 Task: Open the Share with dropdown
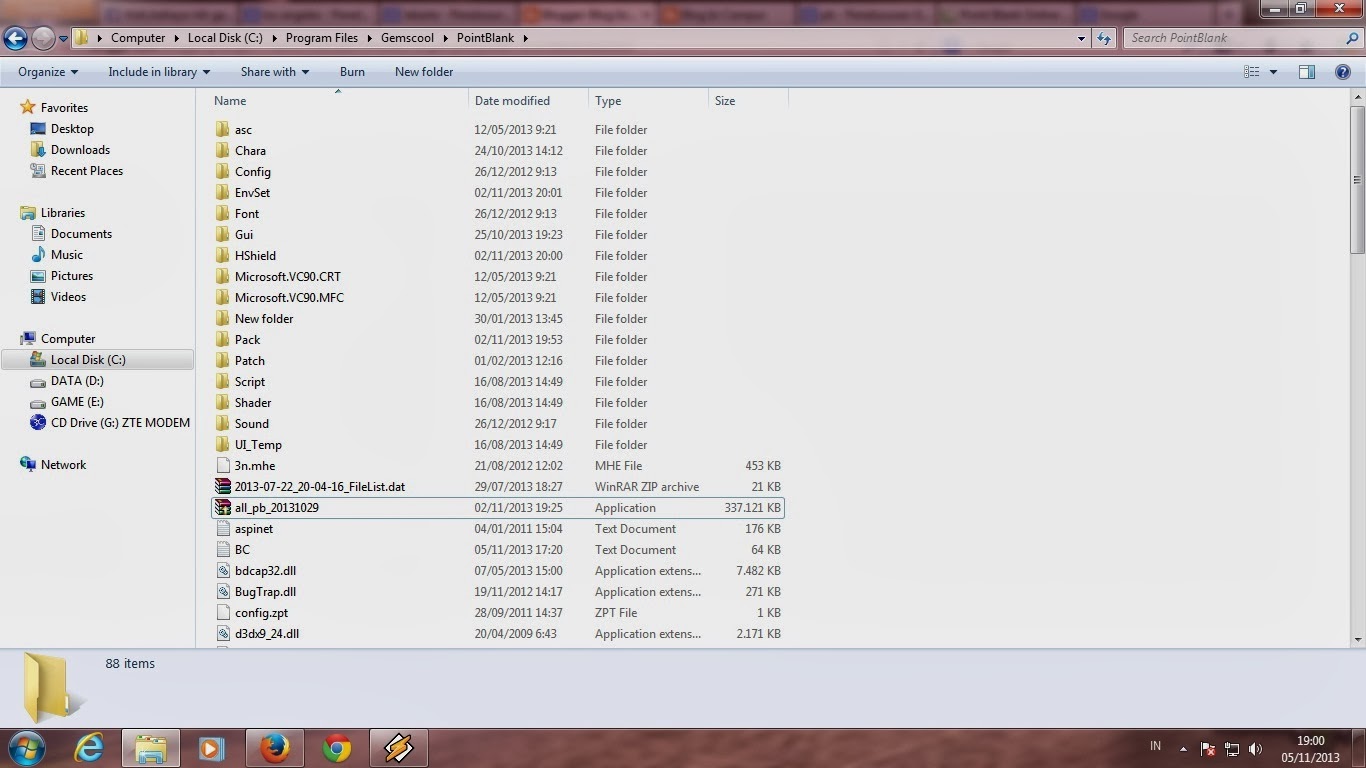tap(275, 72)
